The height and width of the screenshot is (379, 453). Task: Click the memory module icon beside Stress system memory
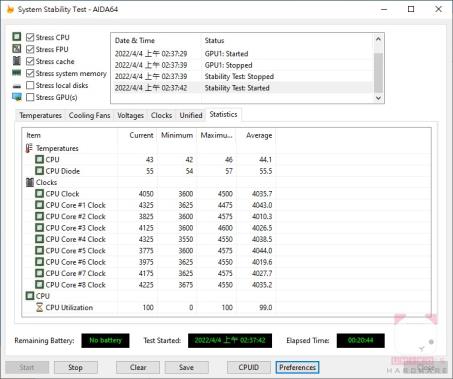pos(17,73)
